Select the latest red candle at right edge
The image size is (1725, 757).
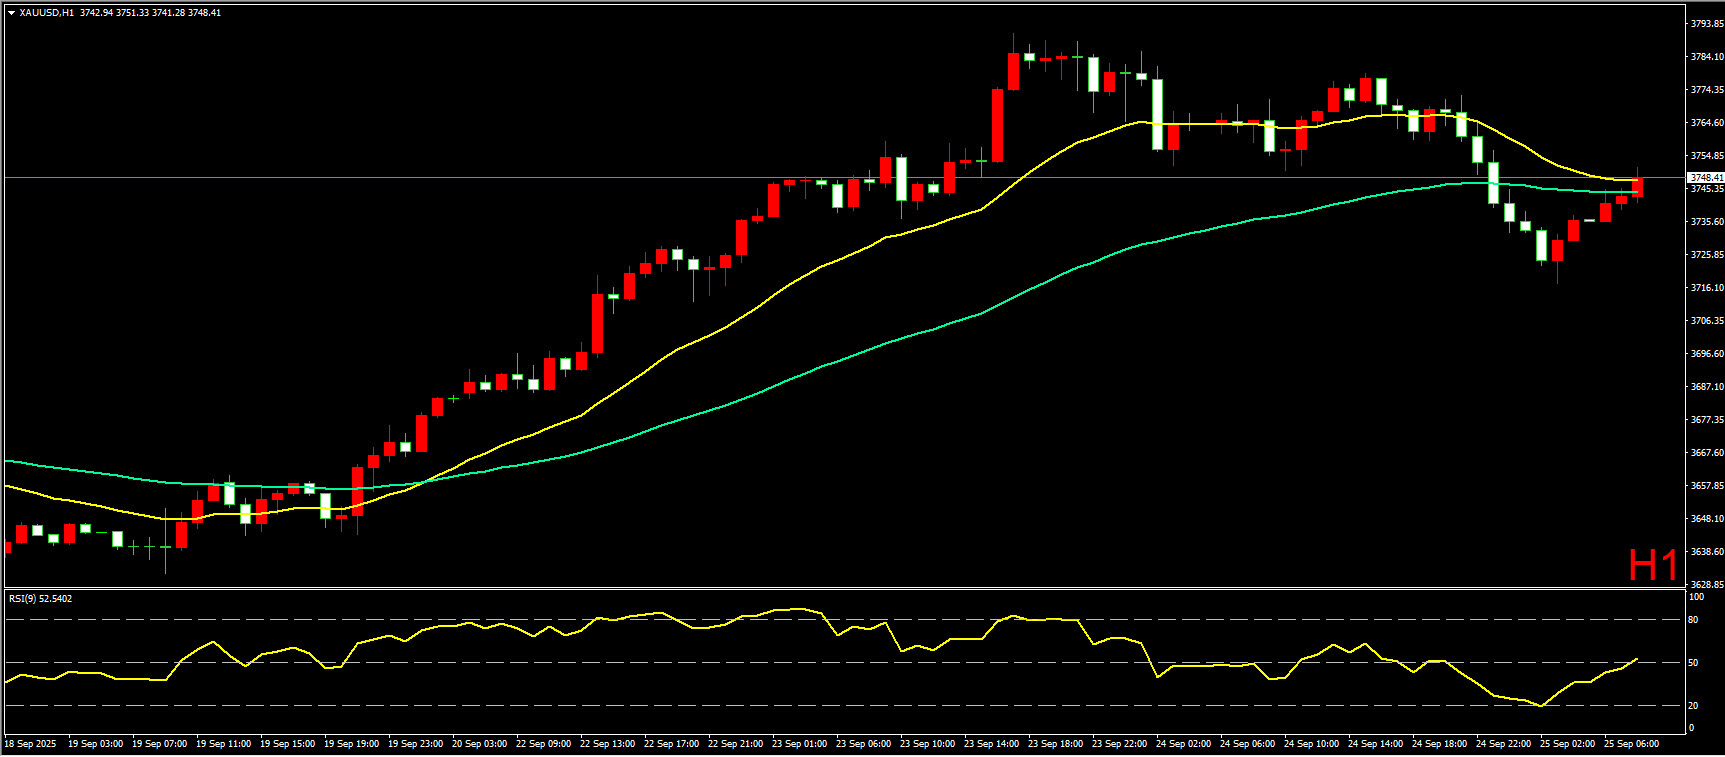coord(1637,187)
